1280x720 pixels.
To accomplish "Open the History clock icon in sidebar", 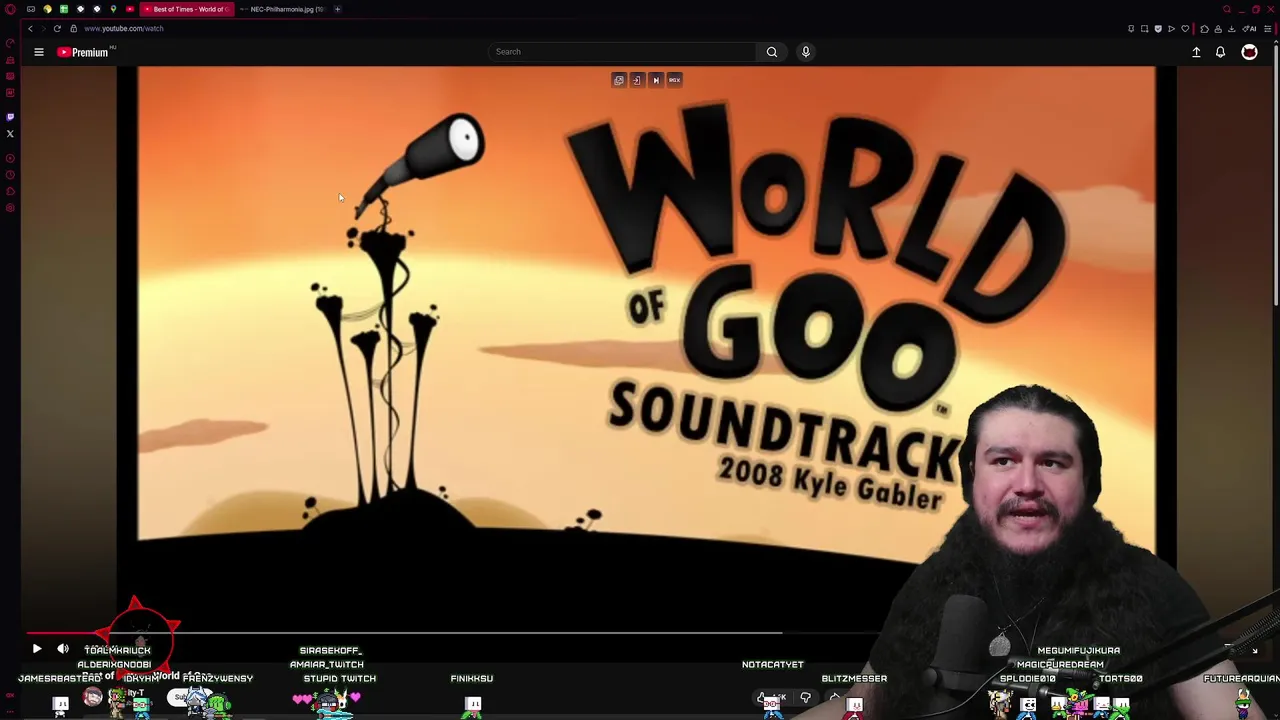I will [x=10, y=175].
